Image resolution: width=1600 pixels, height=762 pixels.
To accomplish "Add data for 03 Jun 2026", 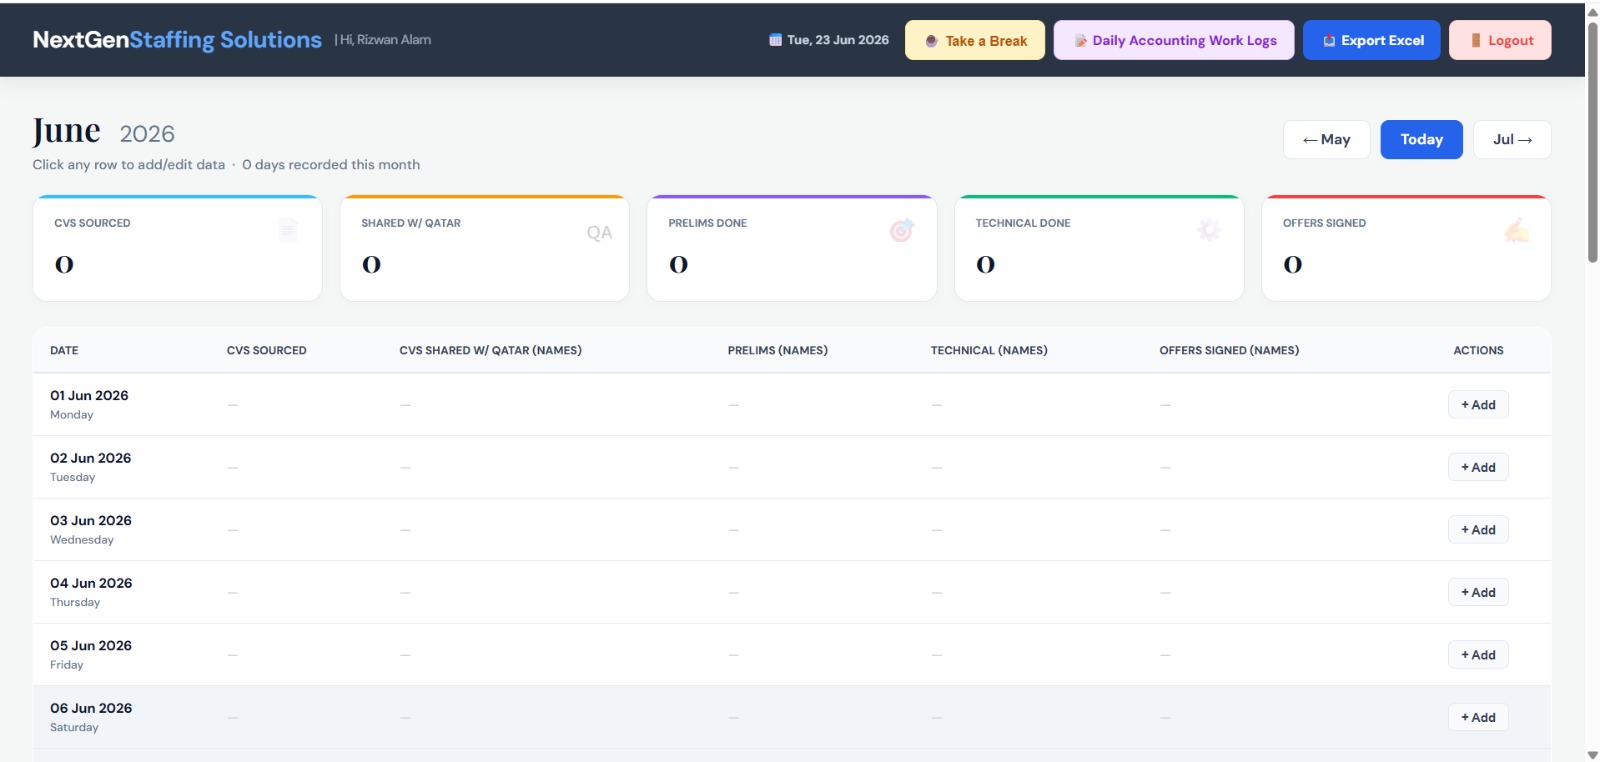I will click(1478, 530).
